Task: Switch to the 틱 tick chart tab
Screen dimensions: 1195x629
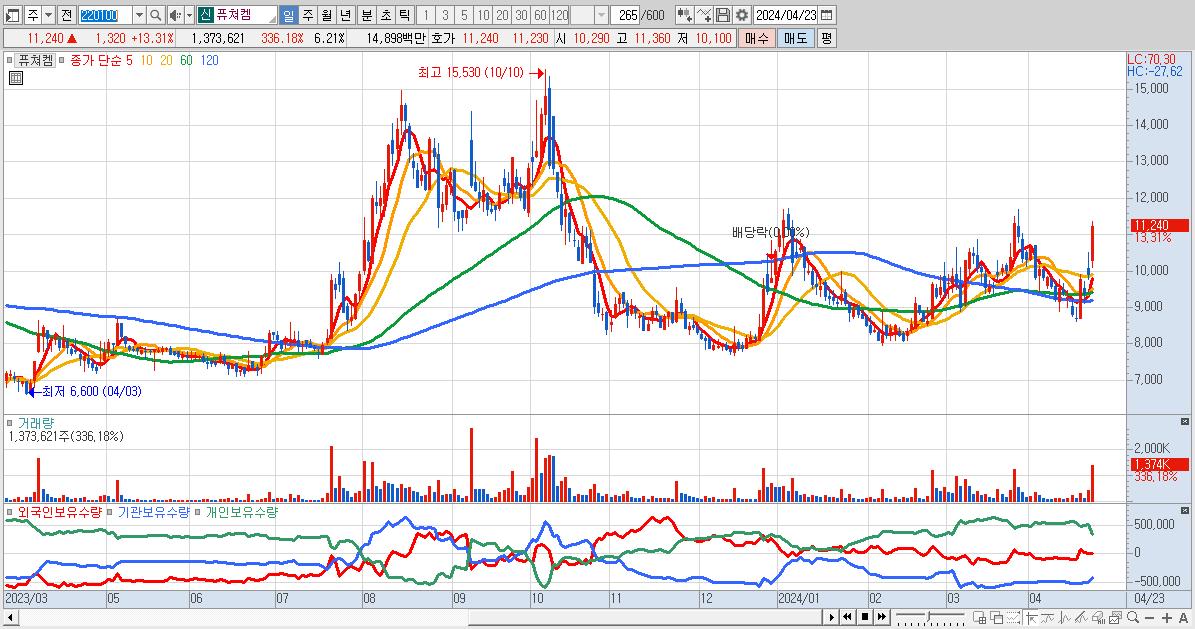Action: pos(405,14)
